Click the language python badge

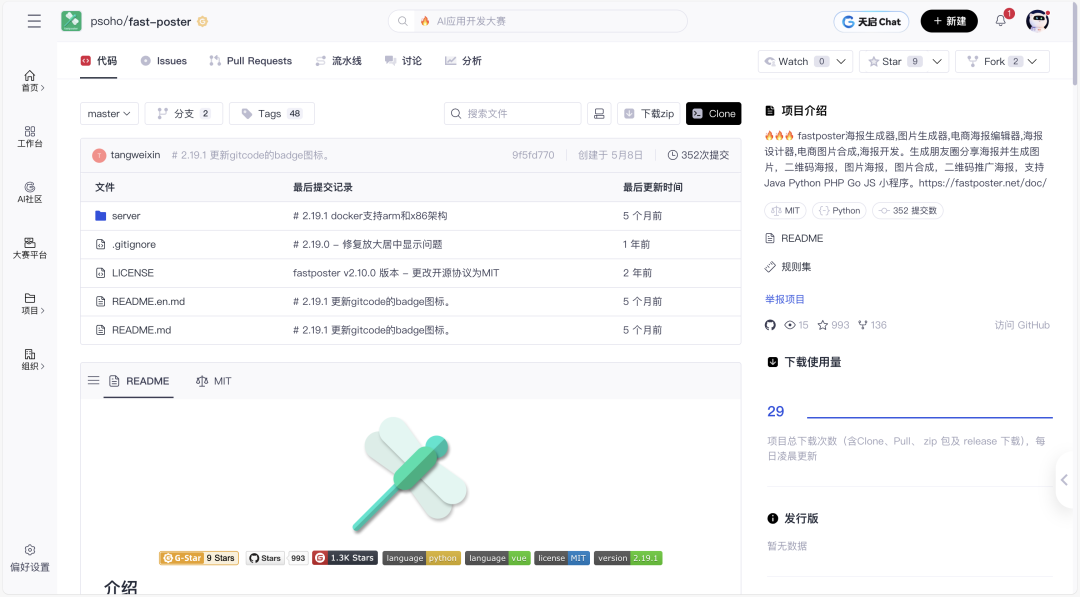422,558
